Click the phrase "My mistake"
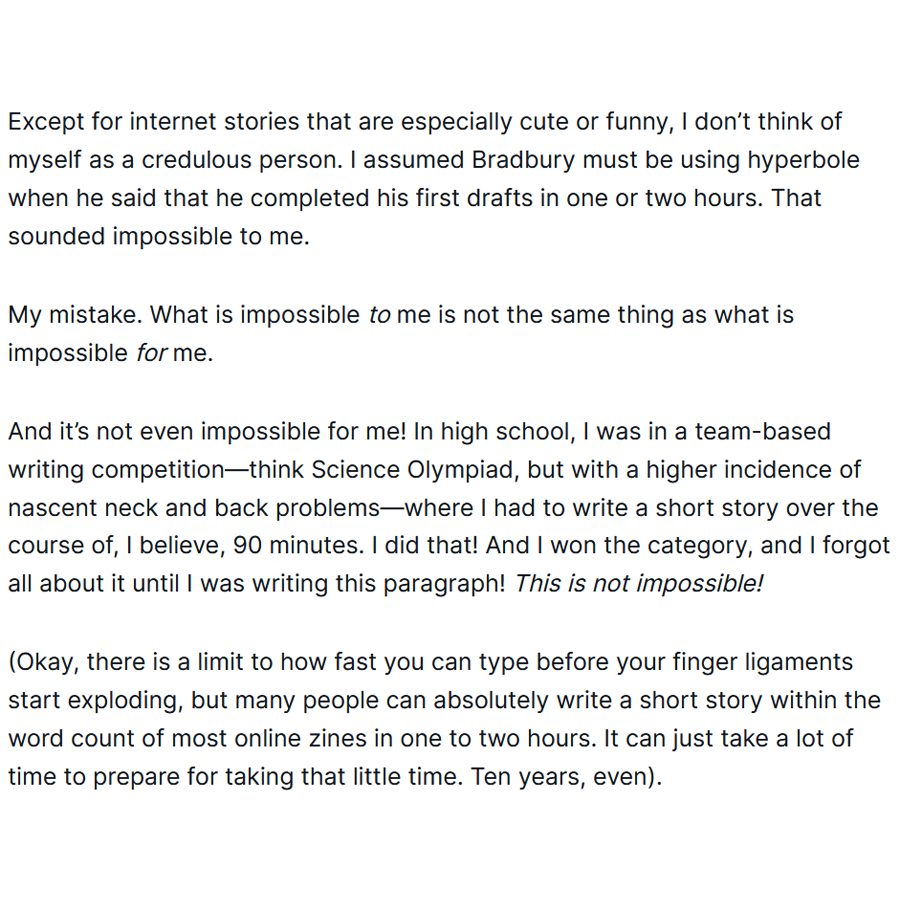Screen dimensions: 900x900 tap(76, 315)
